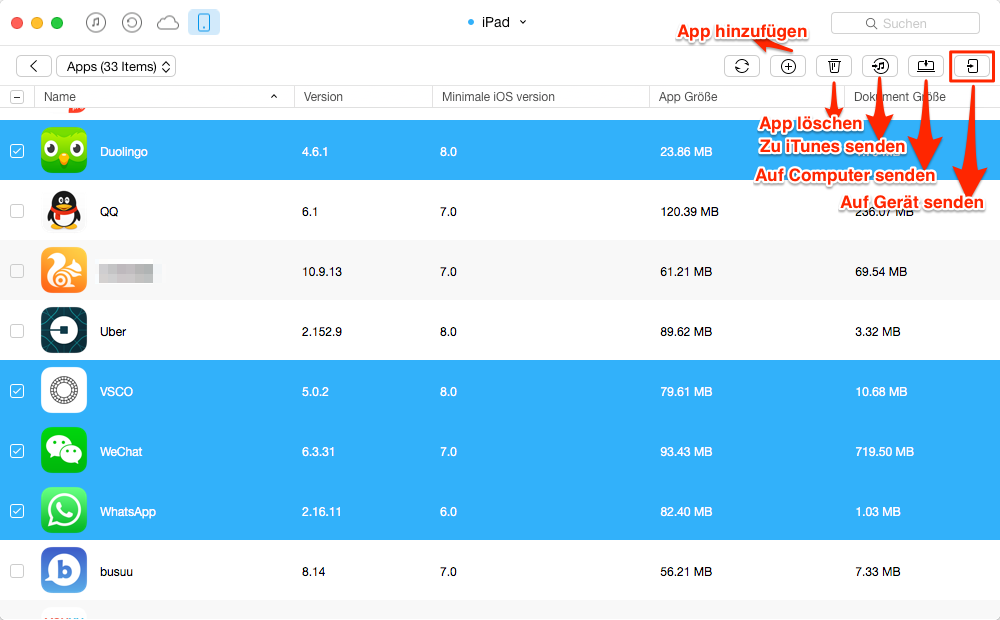Click the orange squirrel browser app icon

point(64,270)
